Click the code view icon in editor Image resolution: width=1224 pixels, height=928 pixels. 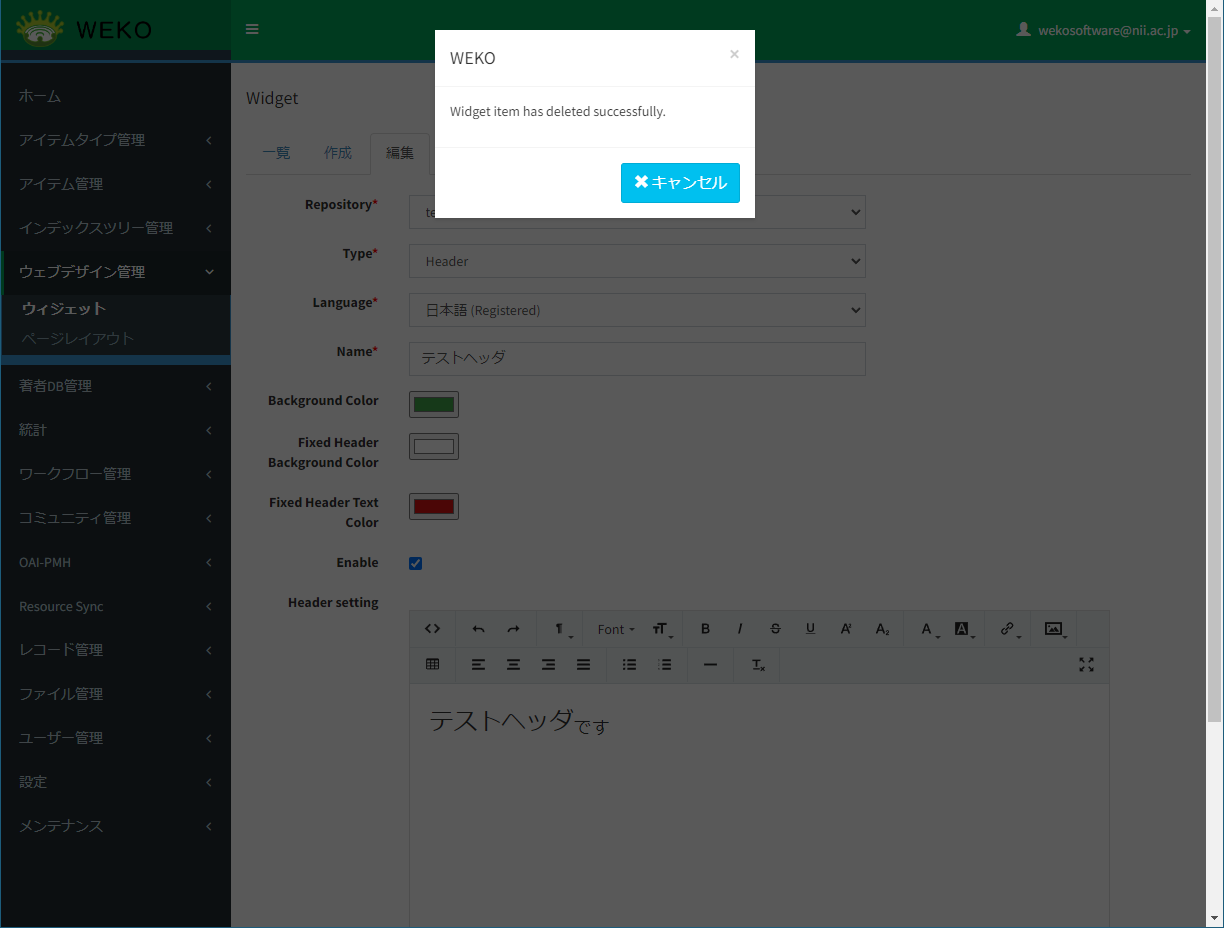click(432, 629)
